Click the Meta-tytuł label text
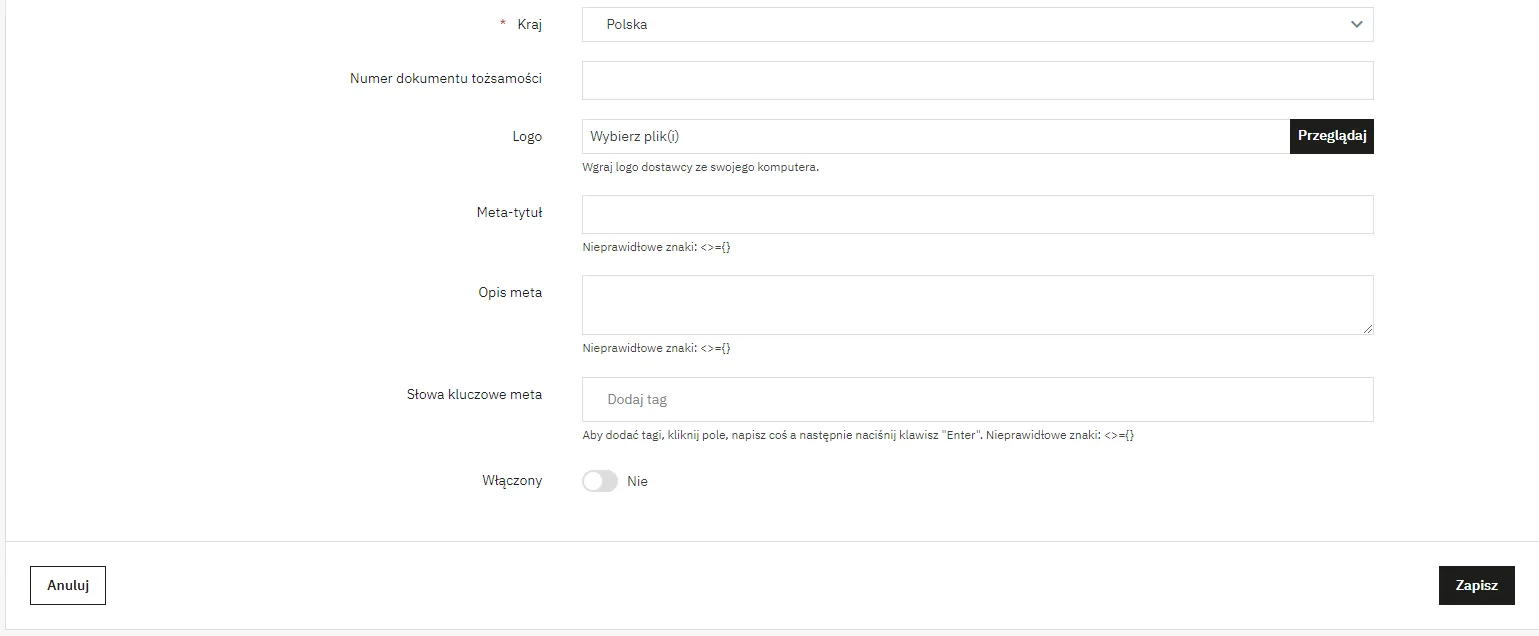Screen dimensions: 1539x636 tap(510, 212)
